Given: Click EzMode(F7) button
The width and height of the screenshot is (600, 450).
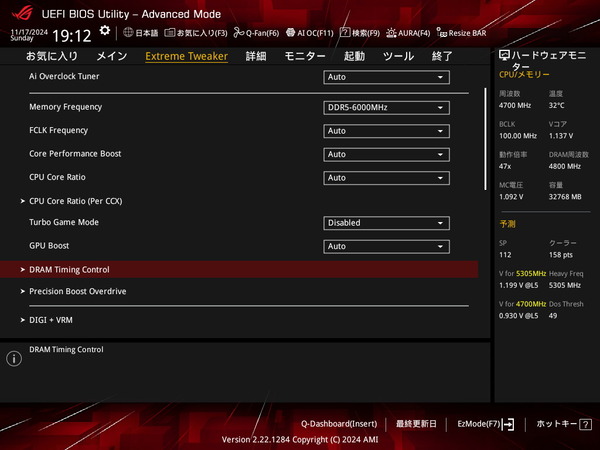Looking at the screenshot, I should 486,424.
